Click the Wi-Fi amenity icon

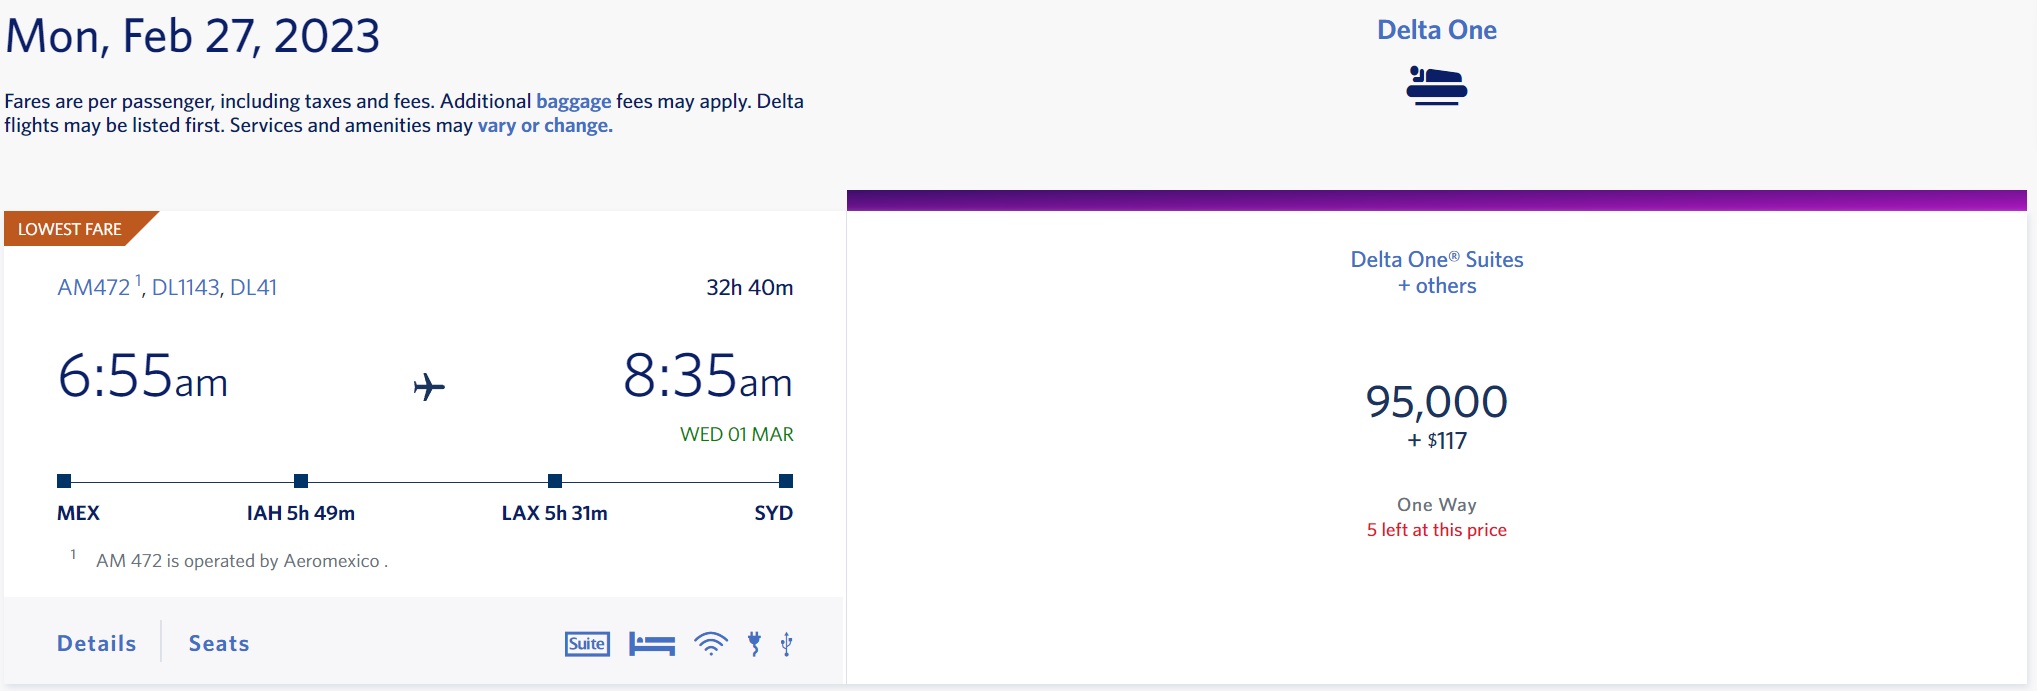pyautogui.click(x=711, y=644)
